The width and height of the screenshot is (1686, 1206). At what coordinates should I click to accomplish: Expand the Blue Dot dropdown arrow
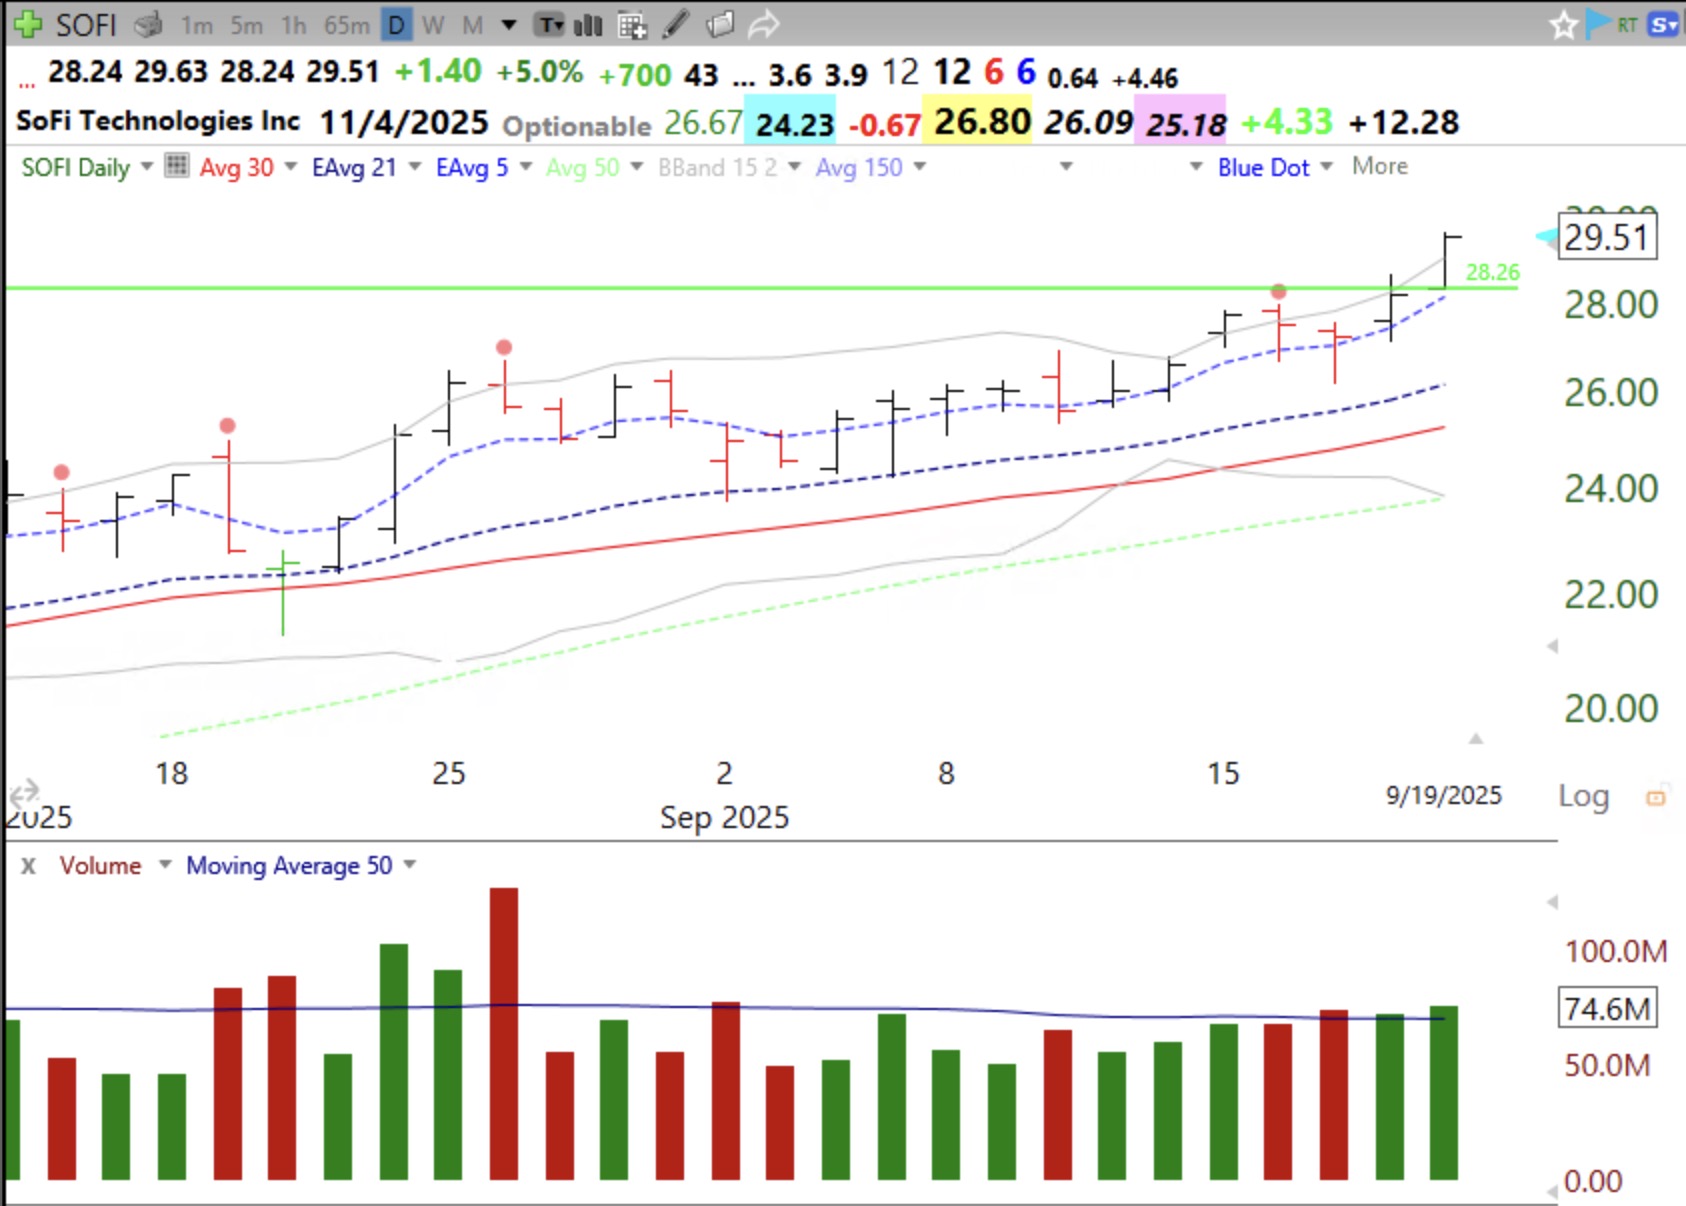(1327, 166)
